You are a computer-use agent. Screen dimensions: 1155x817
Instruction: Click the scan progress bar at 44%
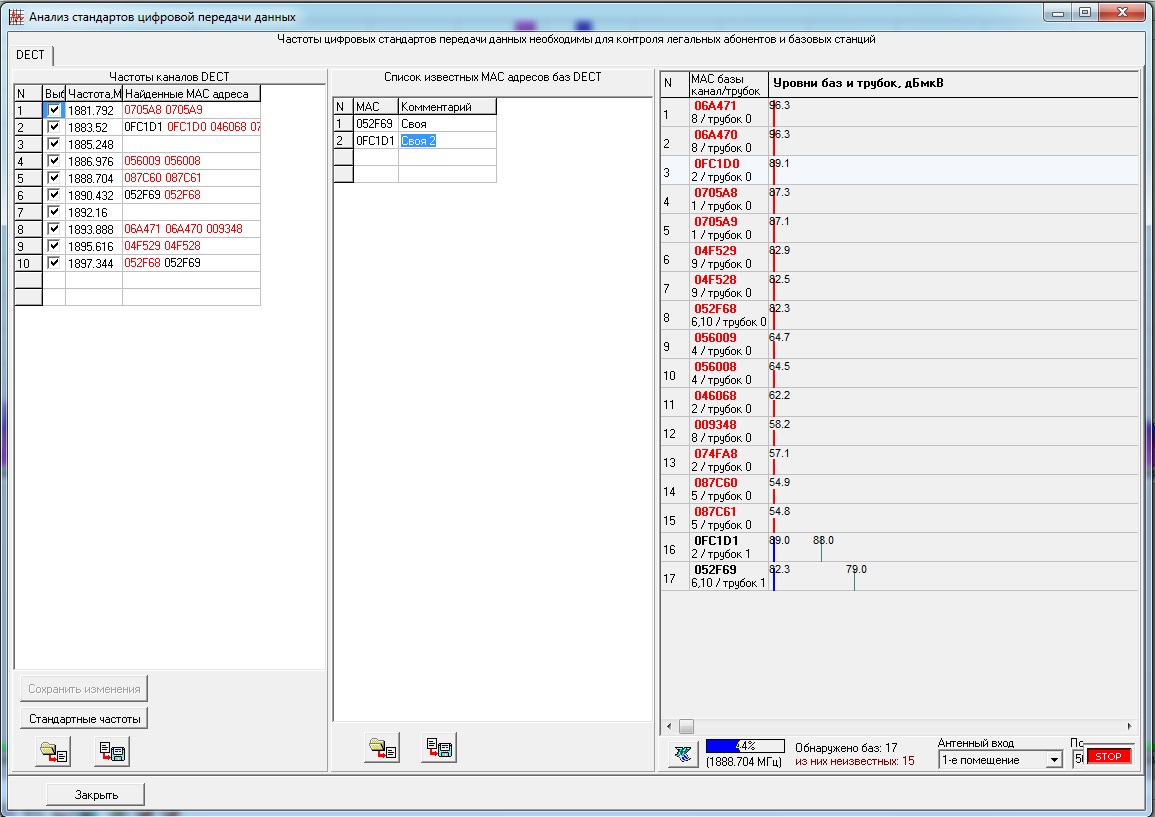[745, 746]
